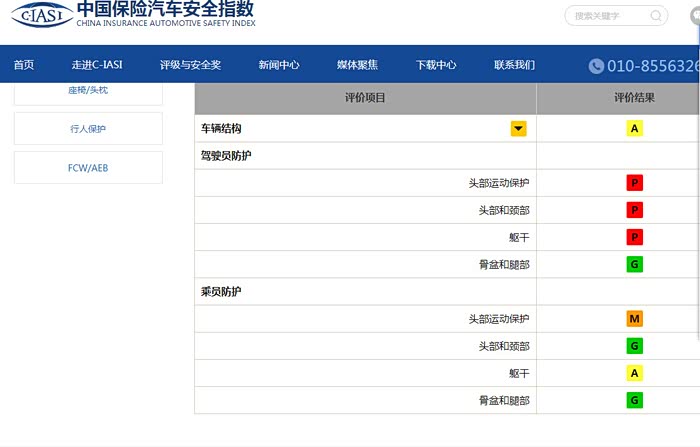Screen dimensions: 700x447
Task: Click passenger section 骨盆和腿部 text
Action: (x=504, y=401)
